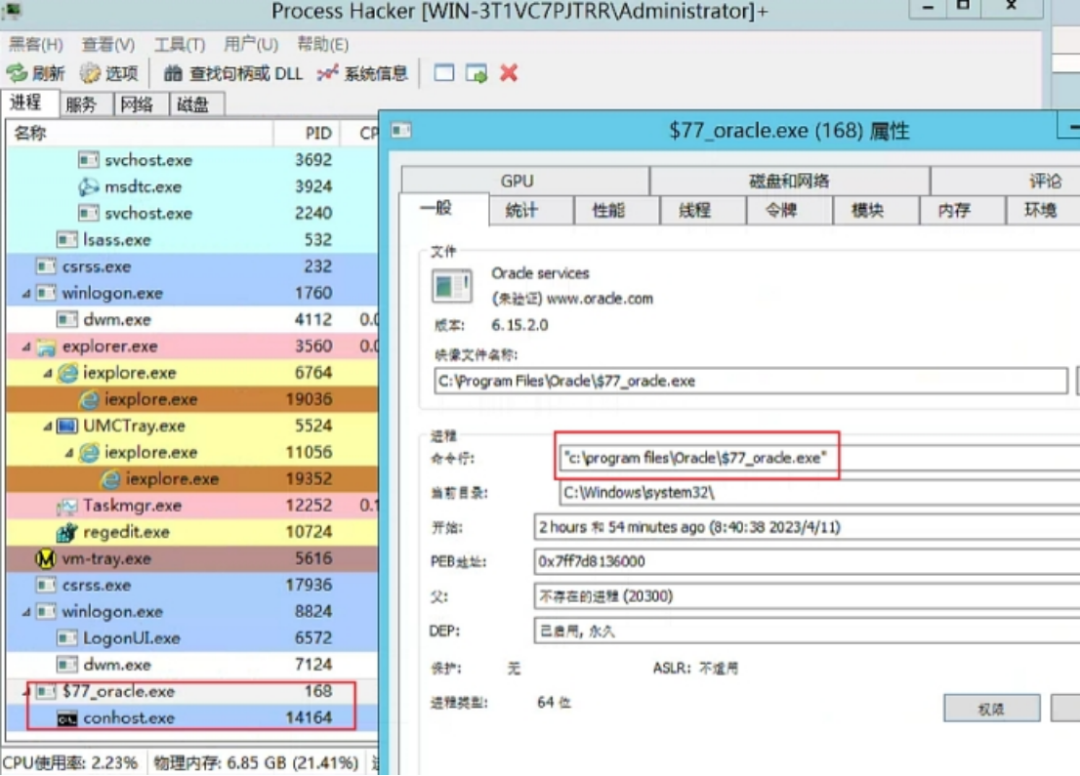Select the svchost.exe row with PID 3692
This screenshot has width=1080, height=776.
[192, 160]
